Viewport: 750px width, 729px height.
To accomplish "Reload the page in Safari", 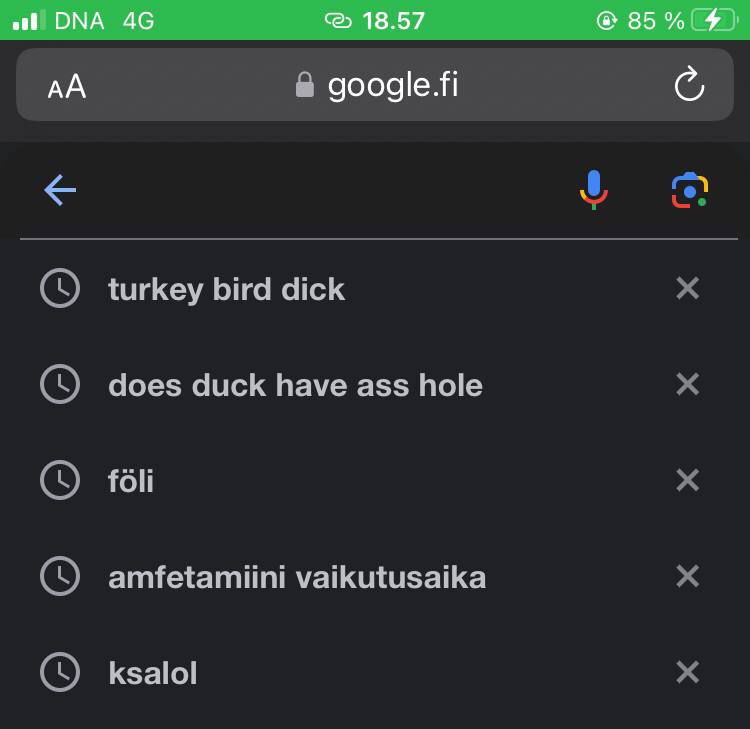I will [689, 86].
